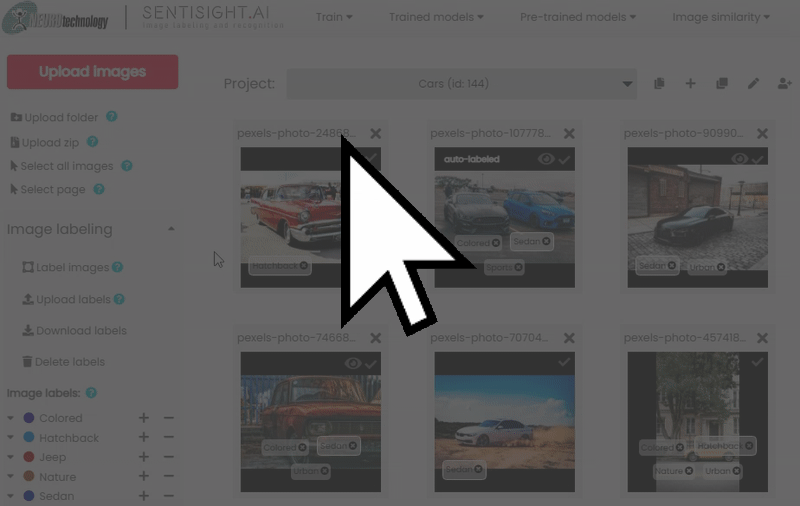Click the help icon next to Upload folder
The image size is (800, 506).
click(112, 117)
